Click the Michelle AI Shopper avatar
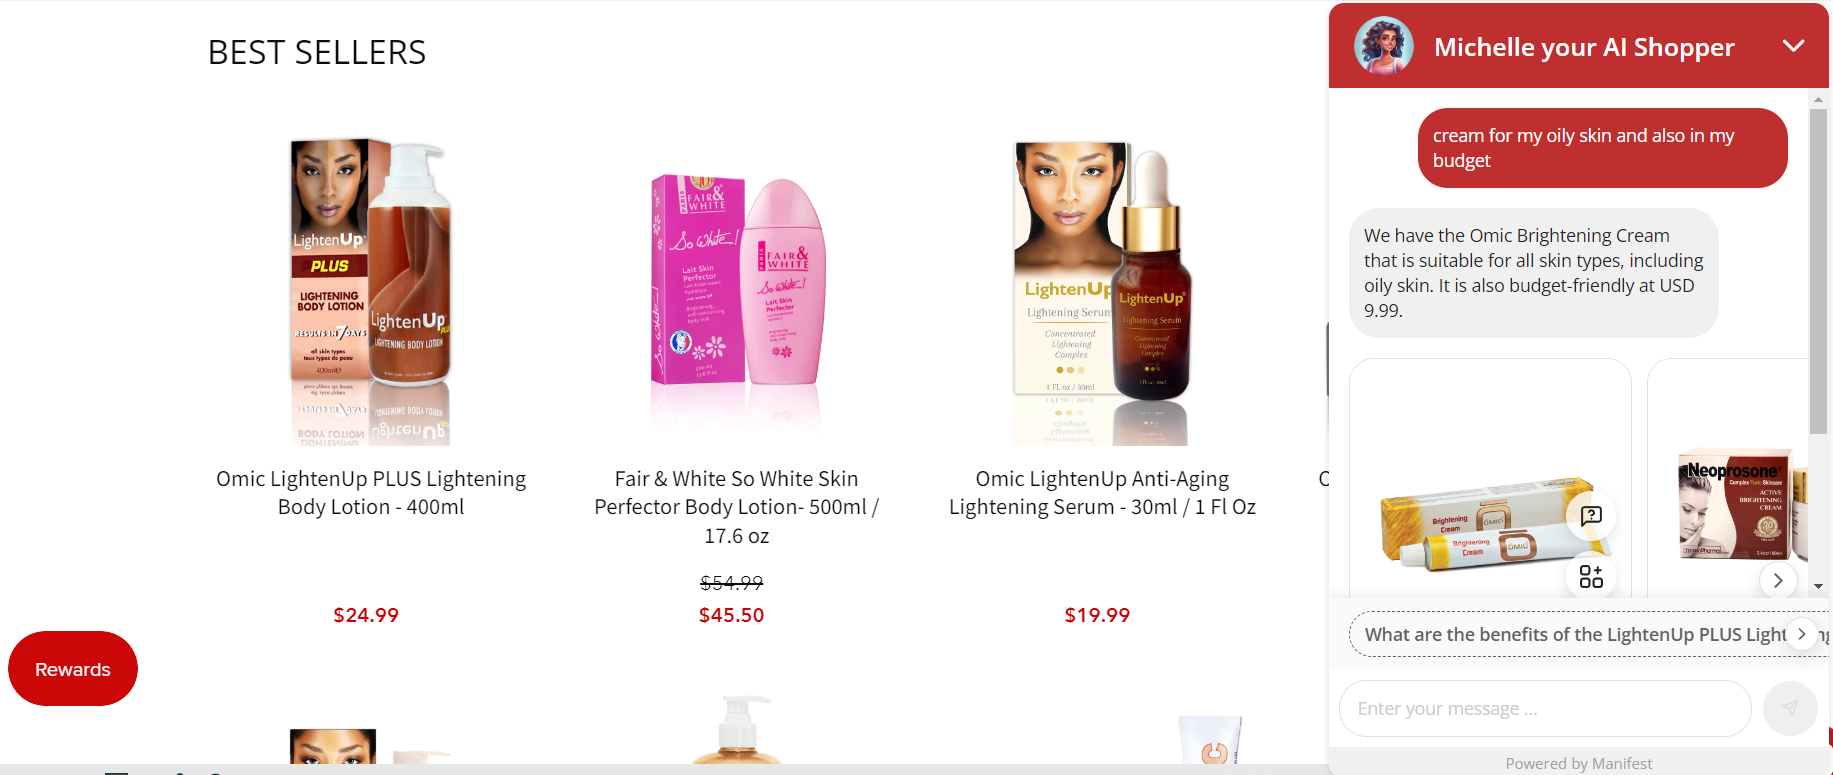1833x775 pixels. (x=1384, y=46)
